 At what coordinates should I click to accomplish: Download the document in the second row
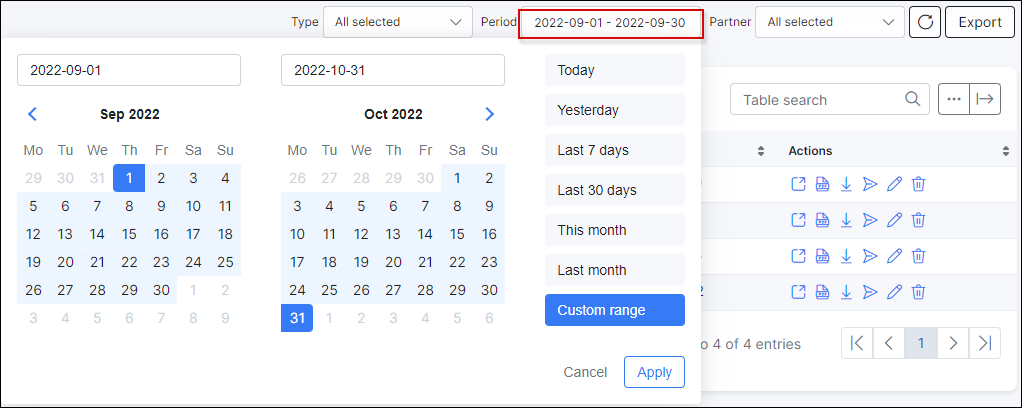pos(846,220)
